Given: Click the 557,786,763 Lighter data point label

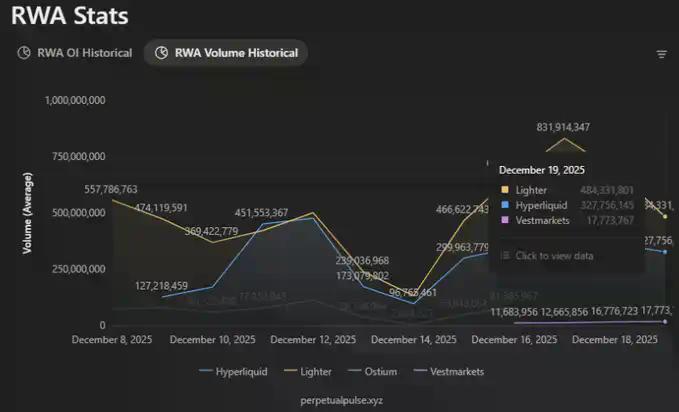Looking at the screenshot, I should (x=97, y=189).
